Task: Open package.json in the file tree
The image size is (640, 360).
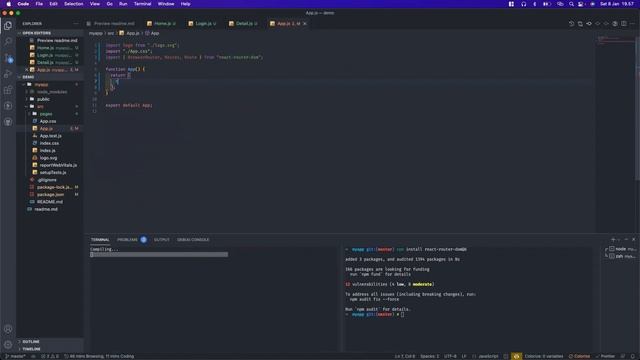Action: tap(50, 195)
